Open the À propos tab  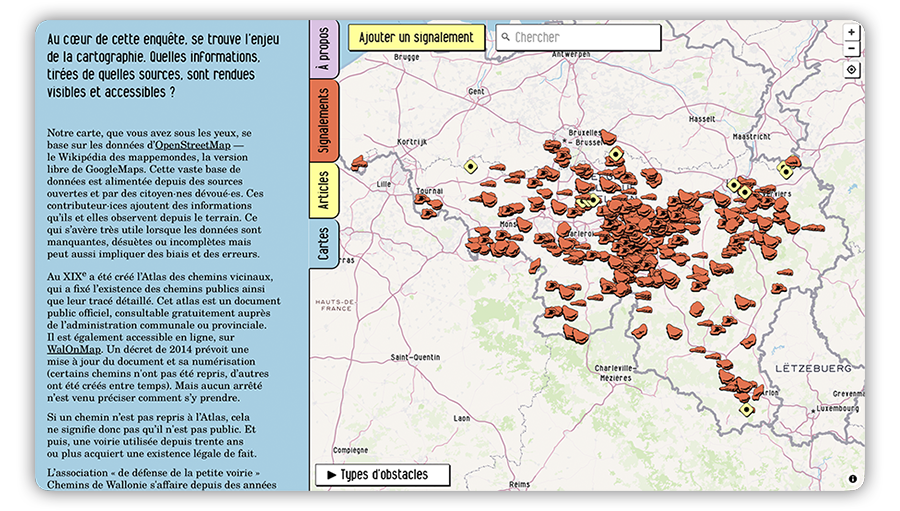[x=324, y=49]
